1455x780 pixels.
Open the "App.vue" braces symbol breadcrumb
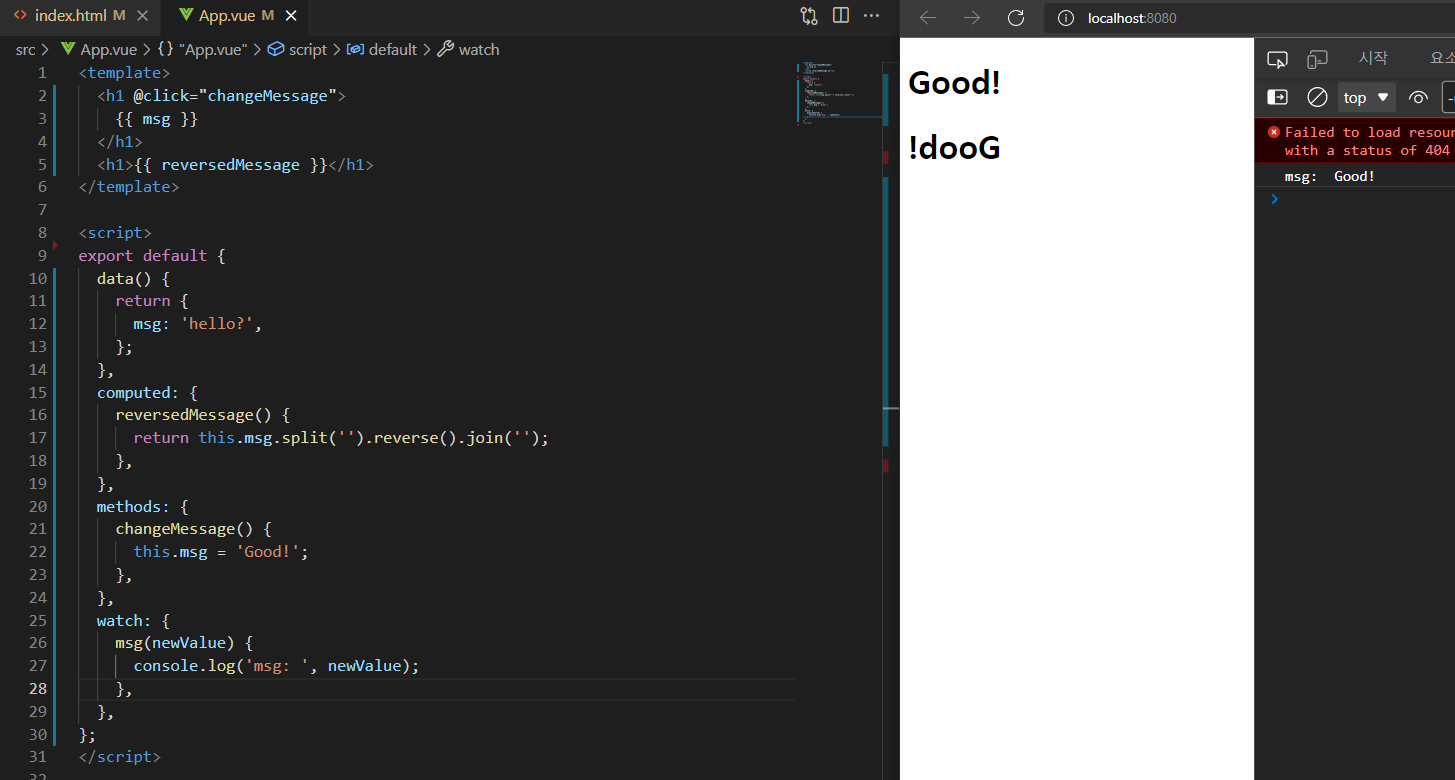point(203,49)
